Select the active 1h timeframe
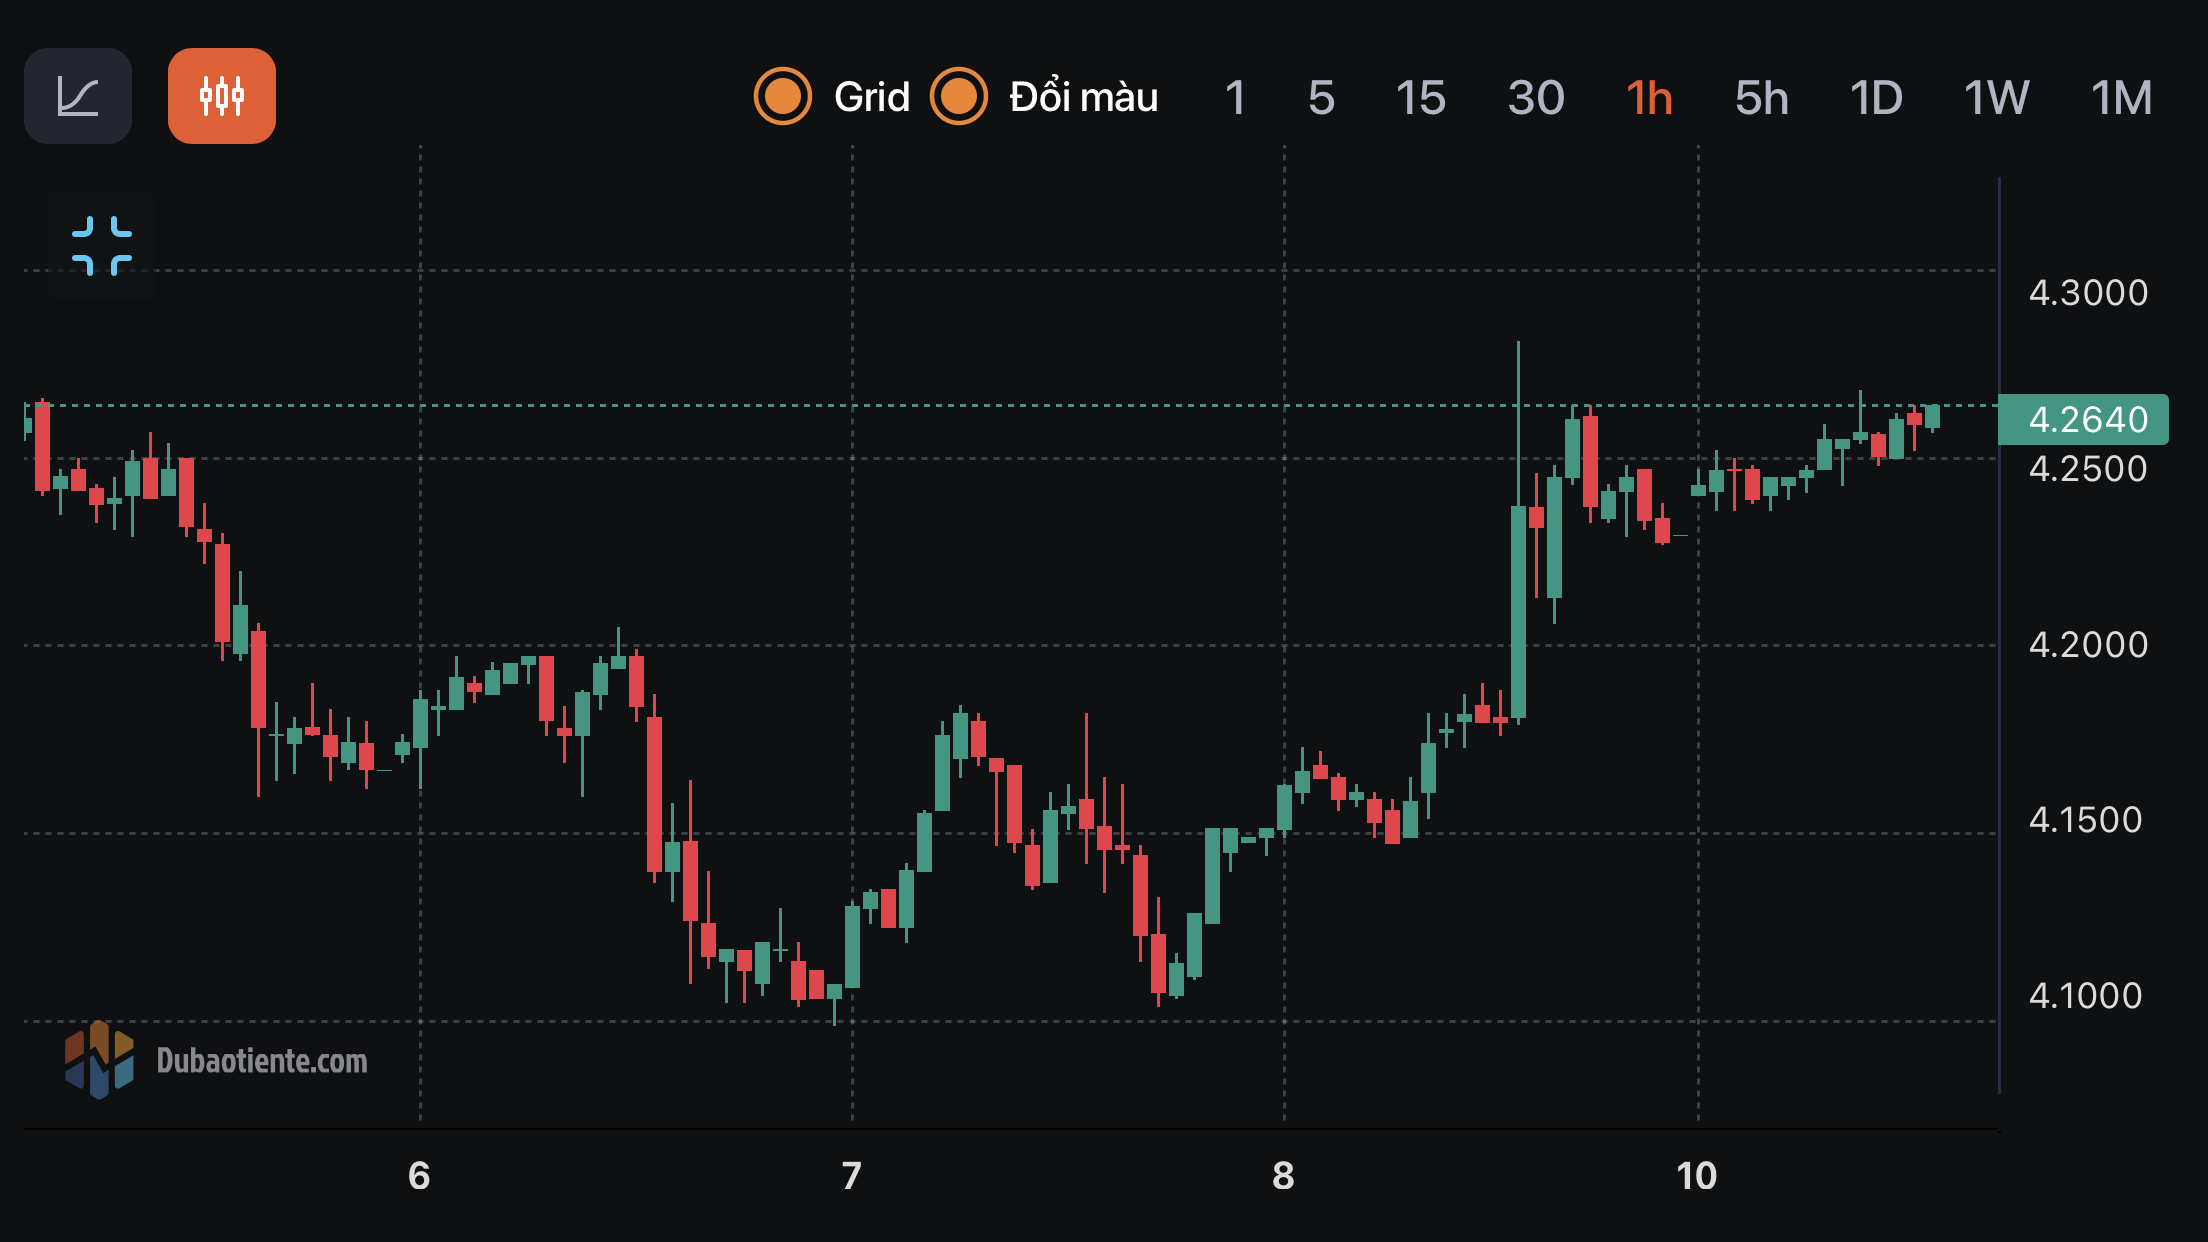Screen dimensions: 2208x1242 click(x=1649, y=98)
